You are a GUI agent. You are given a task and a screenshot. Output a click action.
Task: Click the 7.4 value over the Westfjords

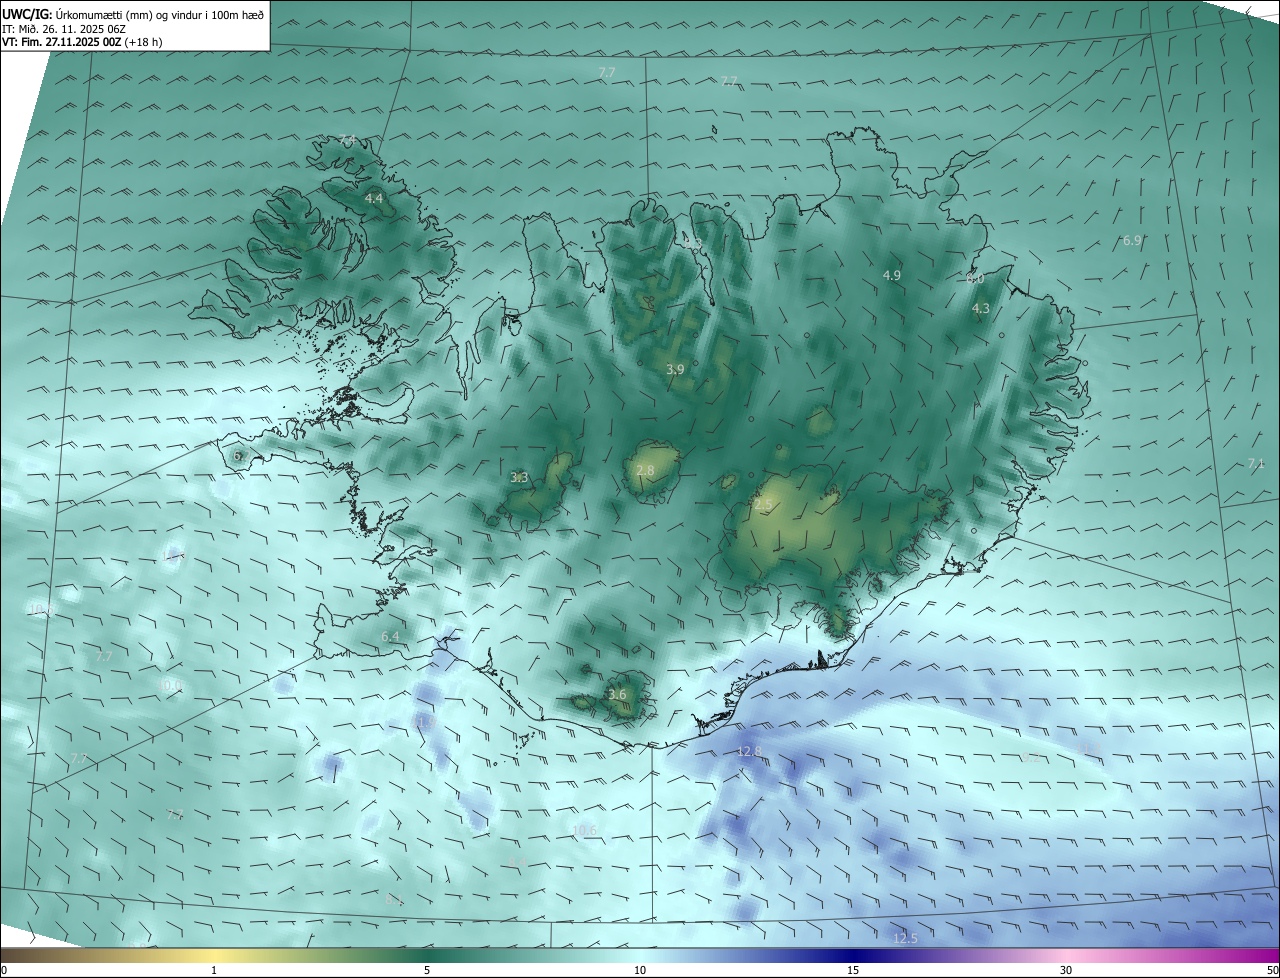tap(347, 140)
